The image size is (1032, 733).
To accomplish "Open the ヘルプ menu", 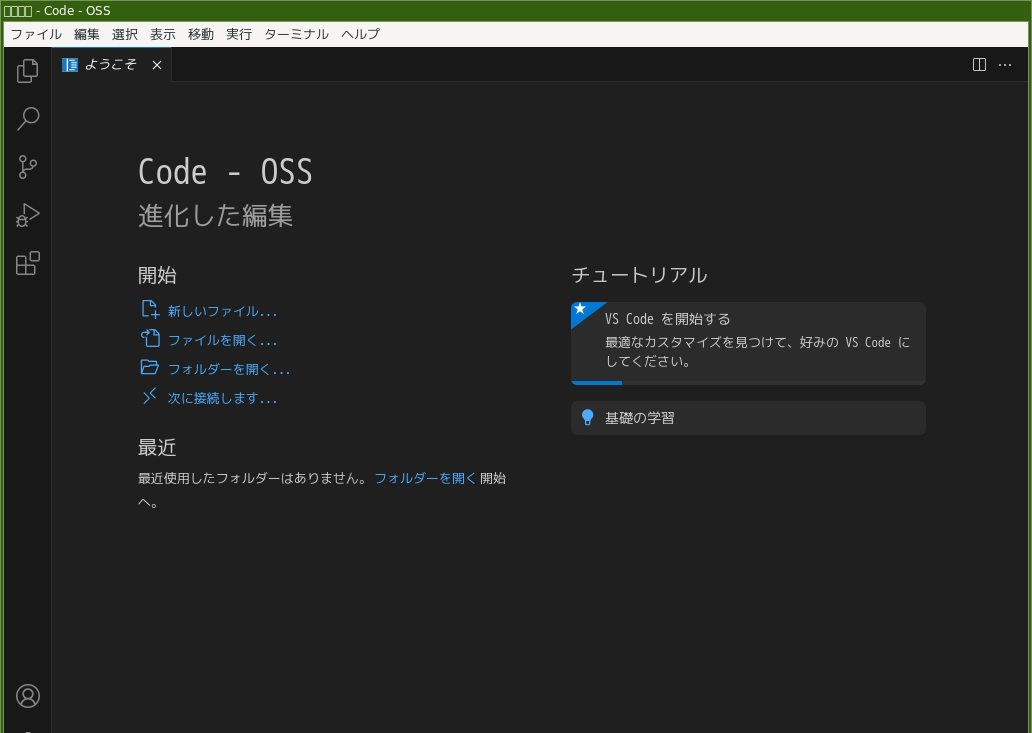I will point(361,34).
